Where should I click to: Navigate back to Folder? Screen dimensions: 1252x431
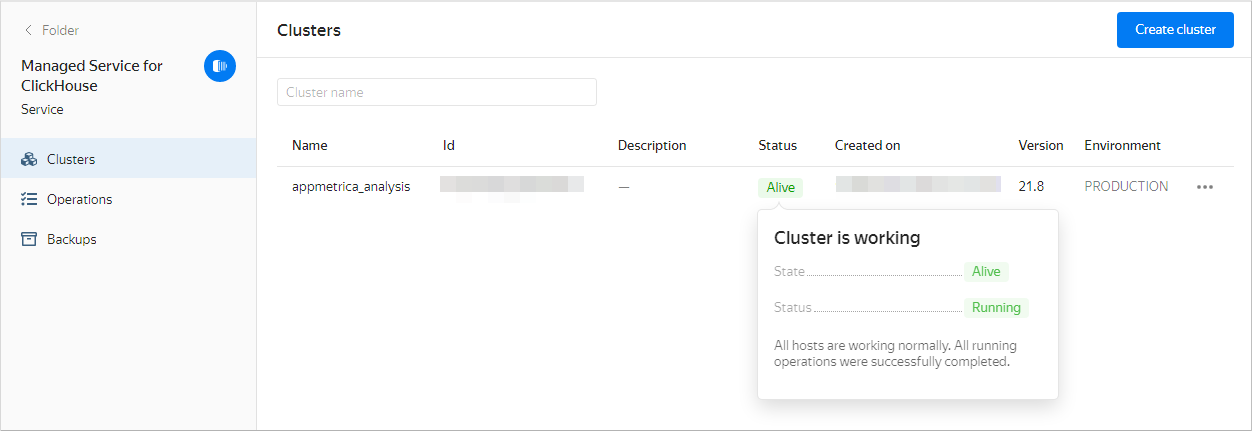[x=60, y=31]
